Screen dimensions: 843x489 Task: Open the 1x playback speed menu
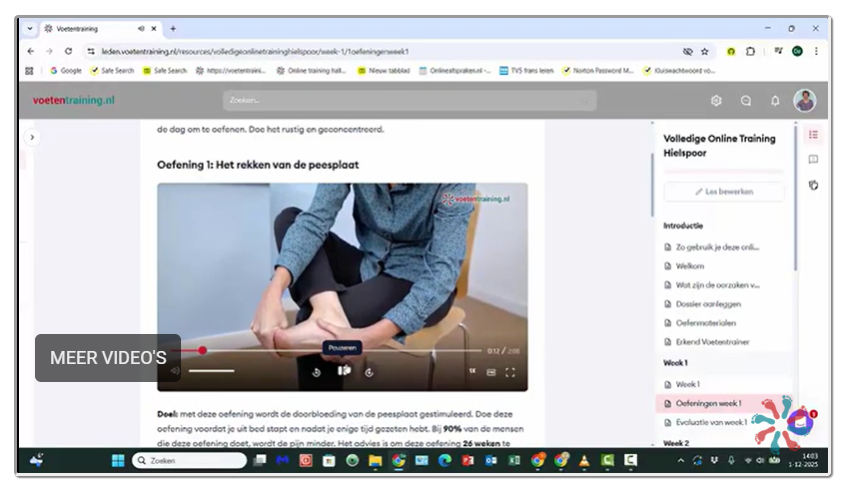[472, 372]
